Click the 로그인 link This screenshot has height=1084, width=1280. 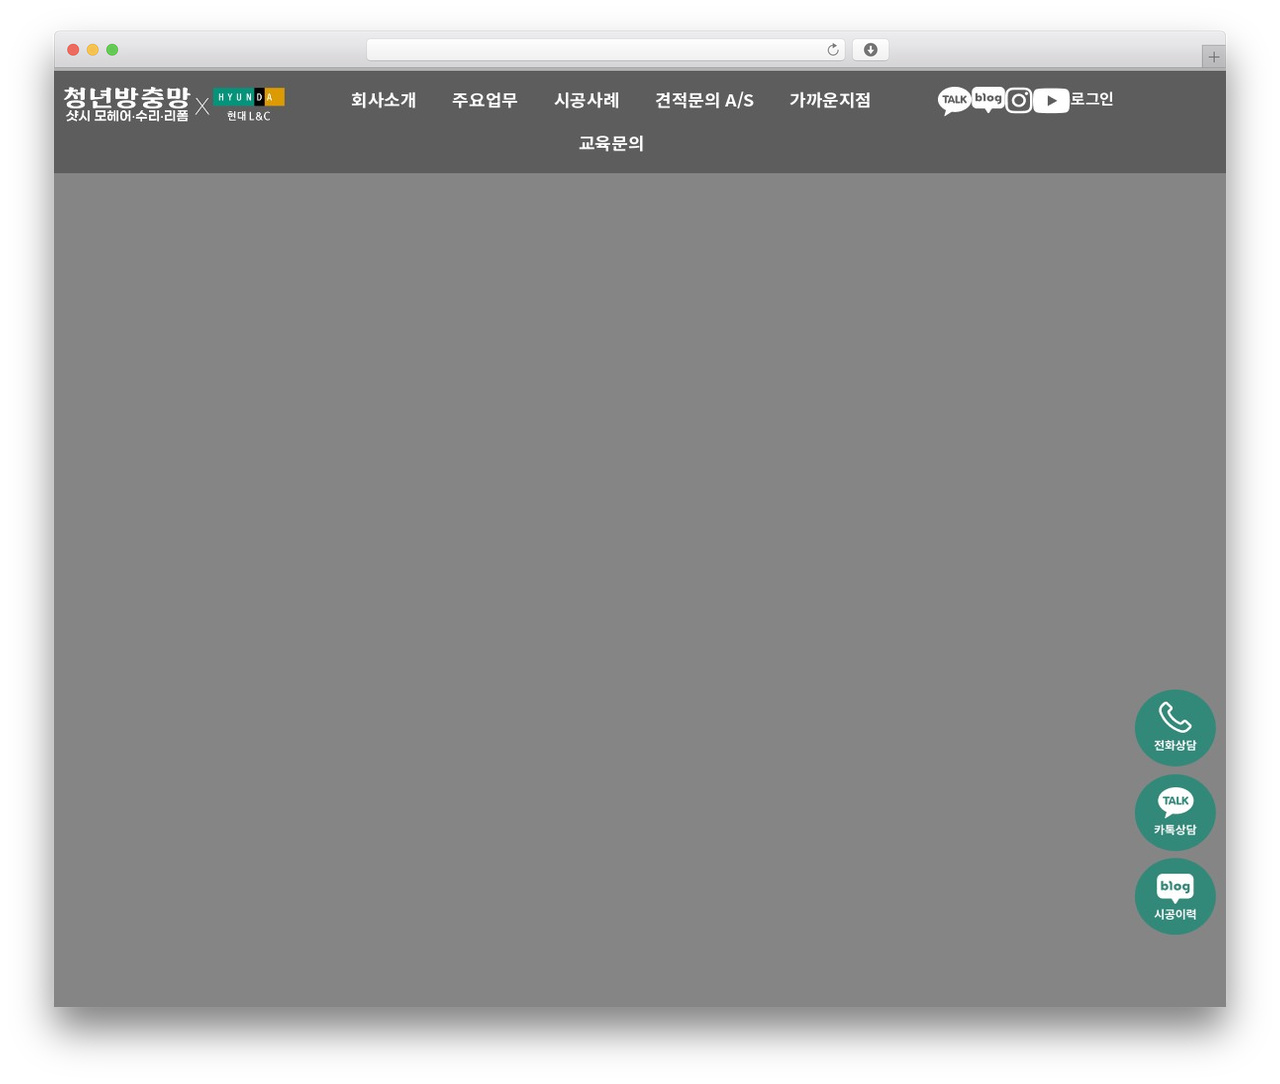pos(1091,99)
